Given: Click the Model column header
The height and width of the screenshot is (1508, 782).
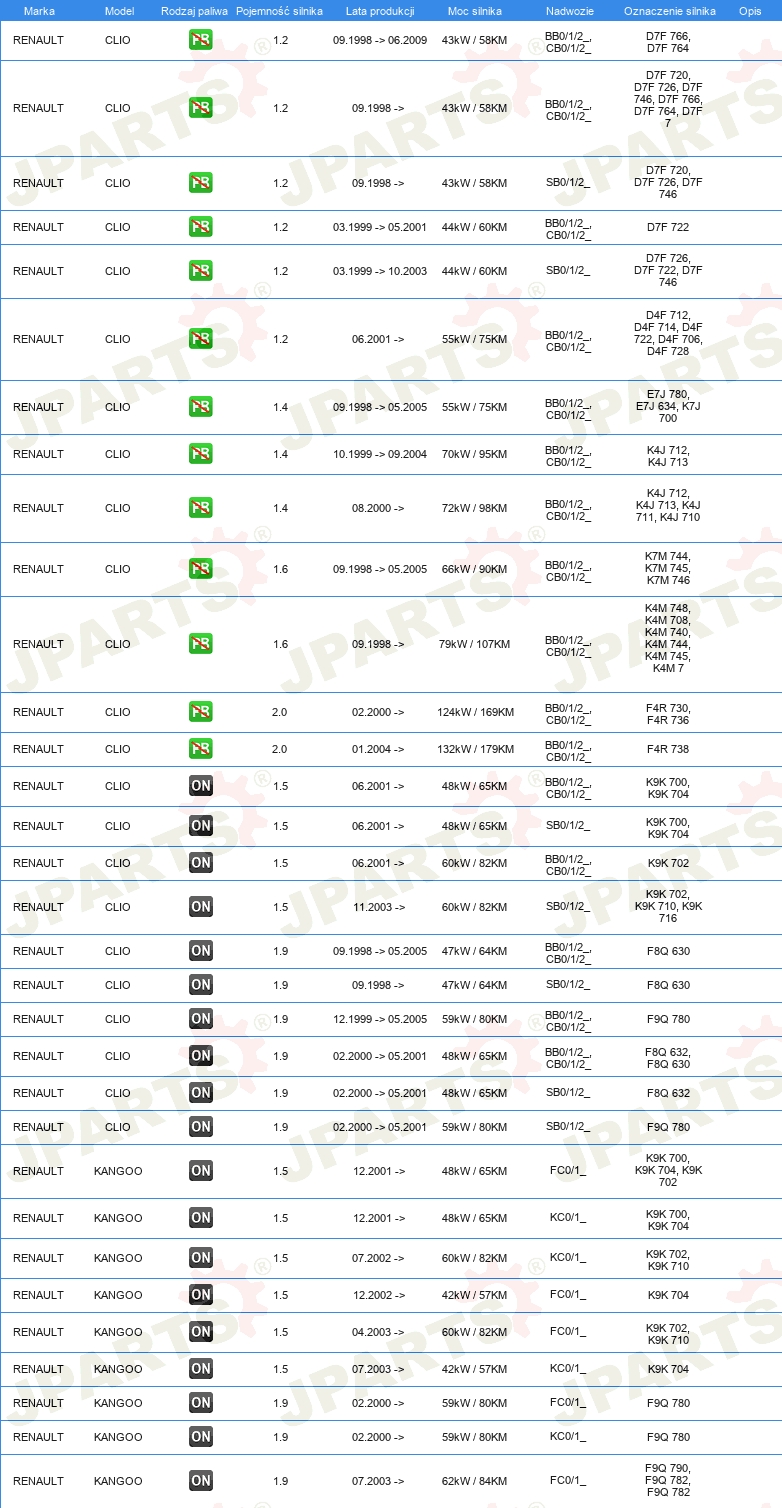Looking at the screenshot, I should click(x=118, y=11).
